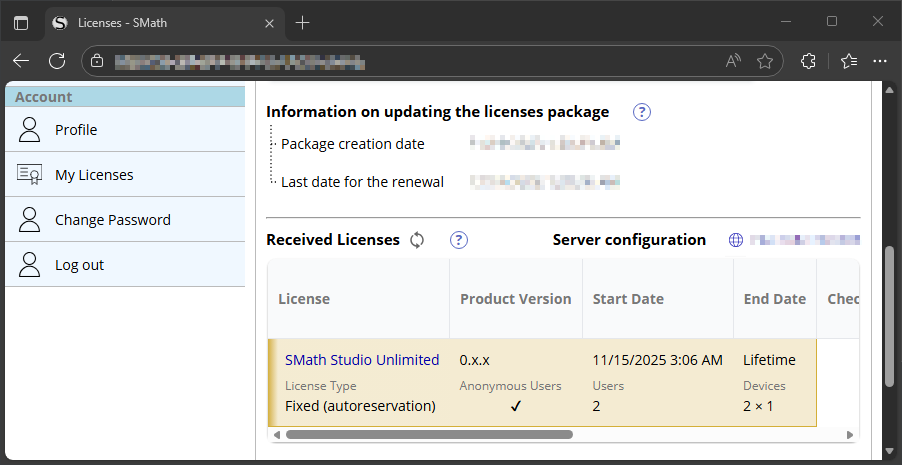The width and height of the screenshot is (902, 465).
Task: View site information lock icon
Action: [97, 60]
